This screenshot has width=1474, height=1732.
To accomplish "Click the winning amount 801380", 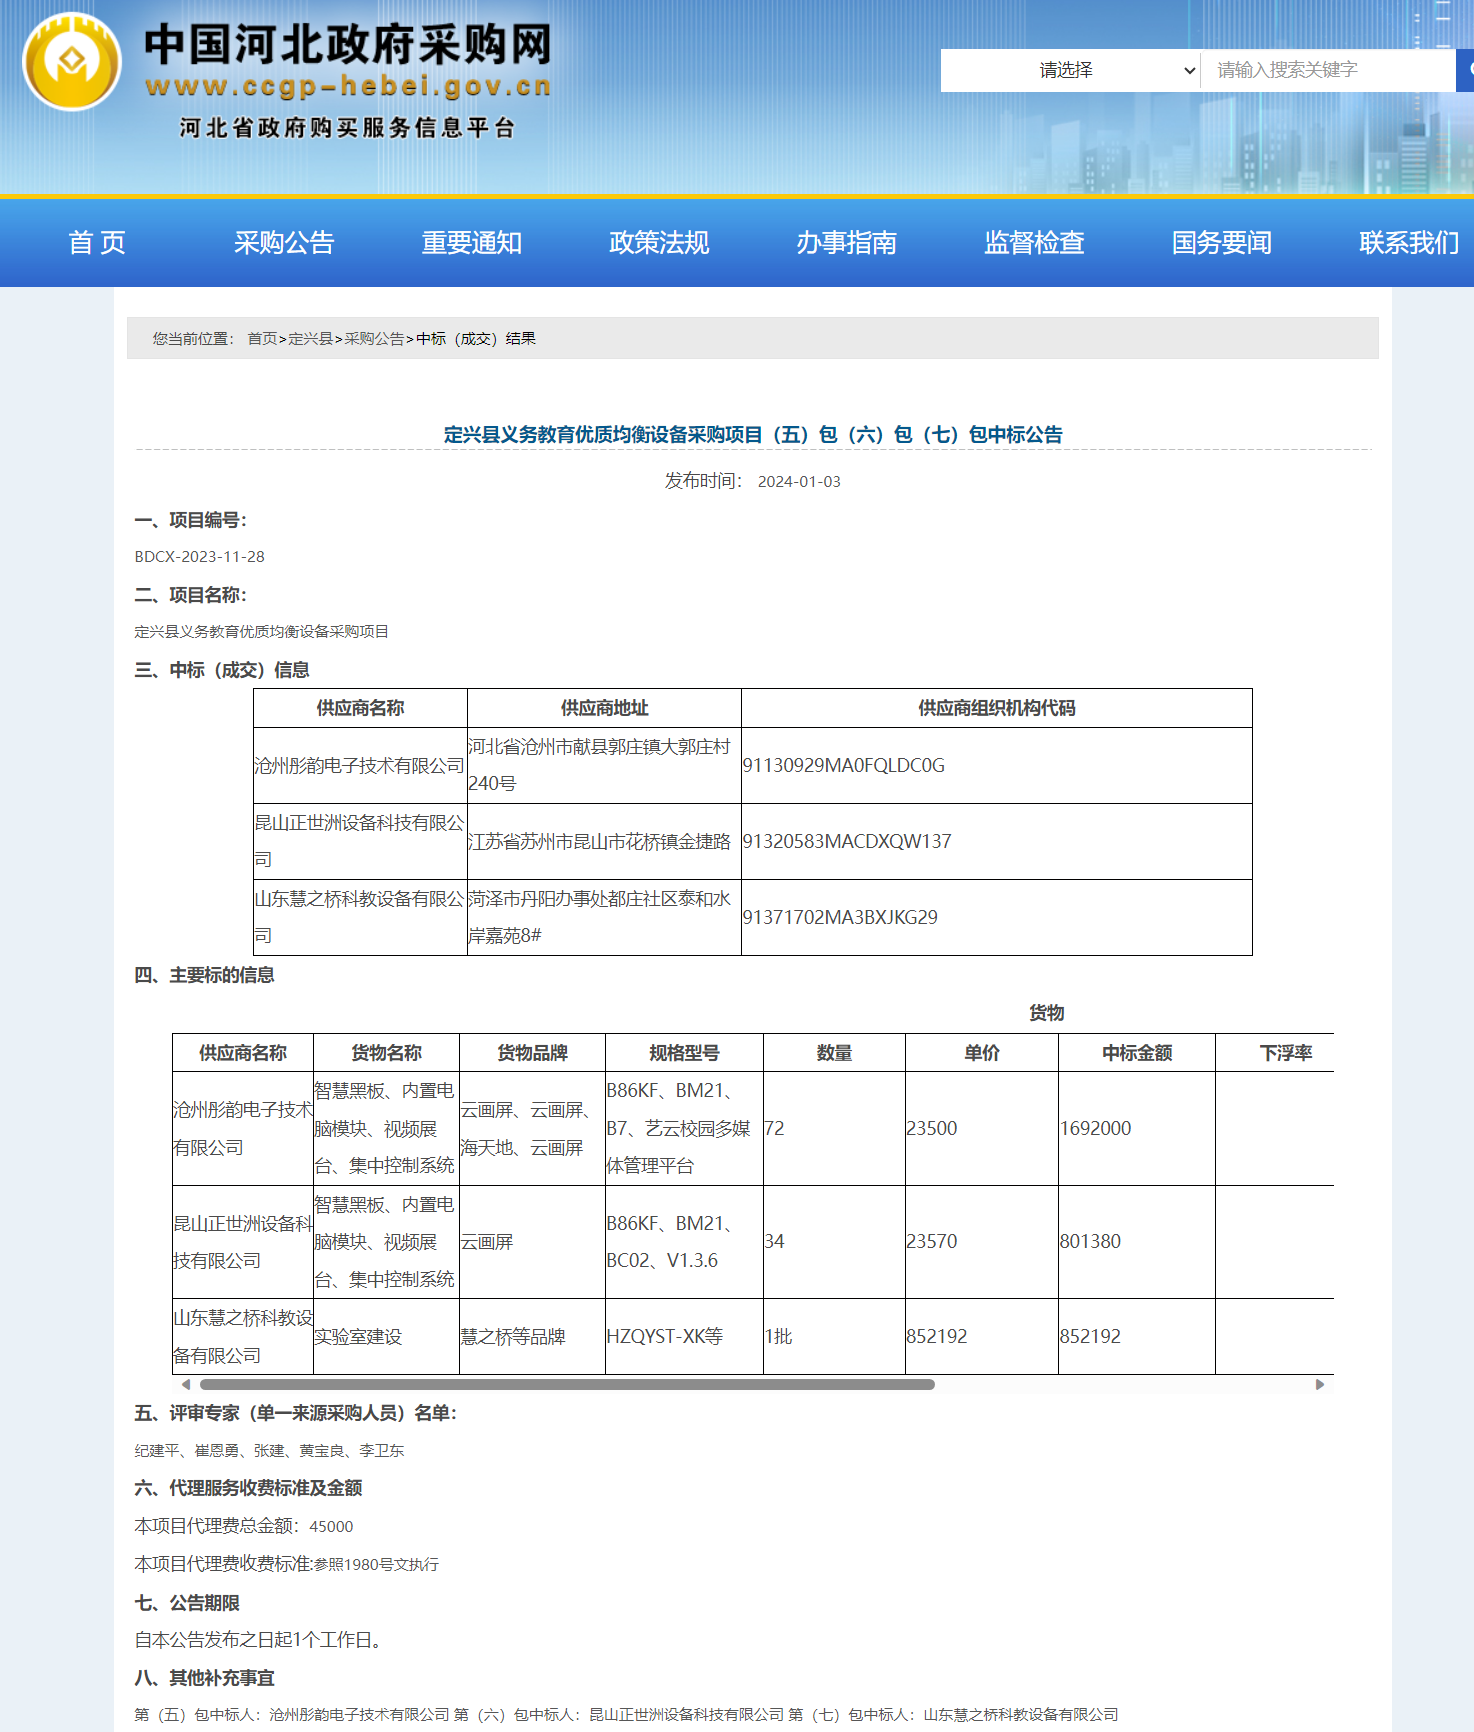I will tap(1091, 1242).
